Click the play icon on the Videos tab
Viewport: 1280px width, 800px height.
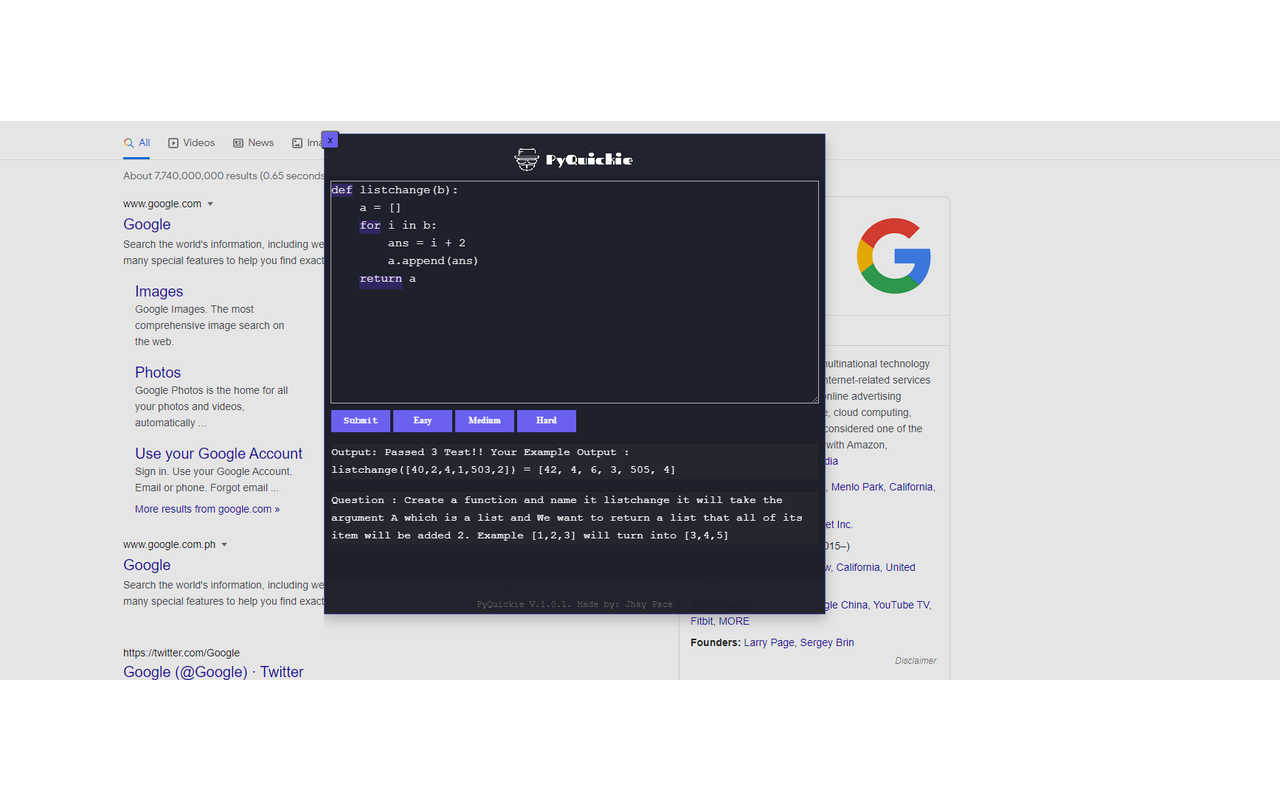click(172, 142)
